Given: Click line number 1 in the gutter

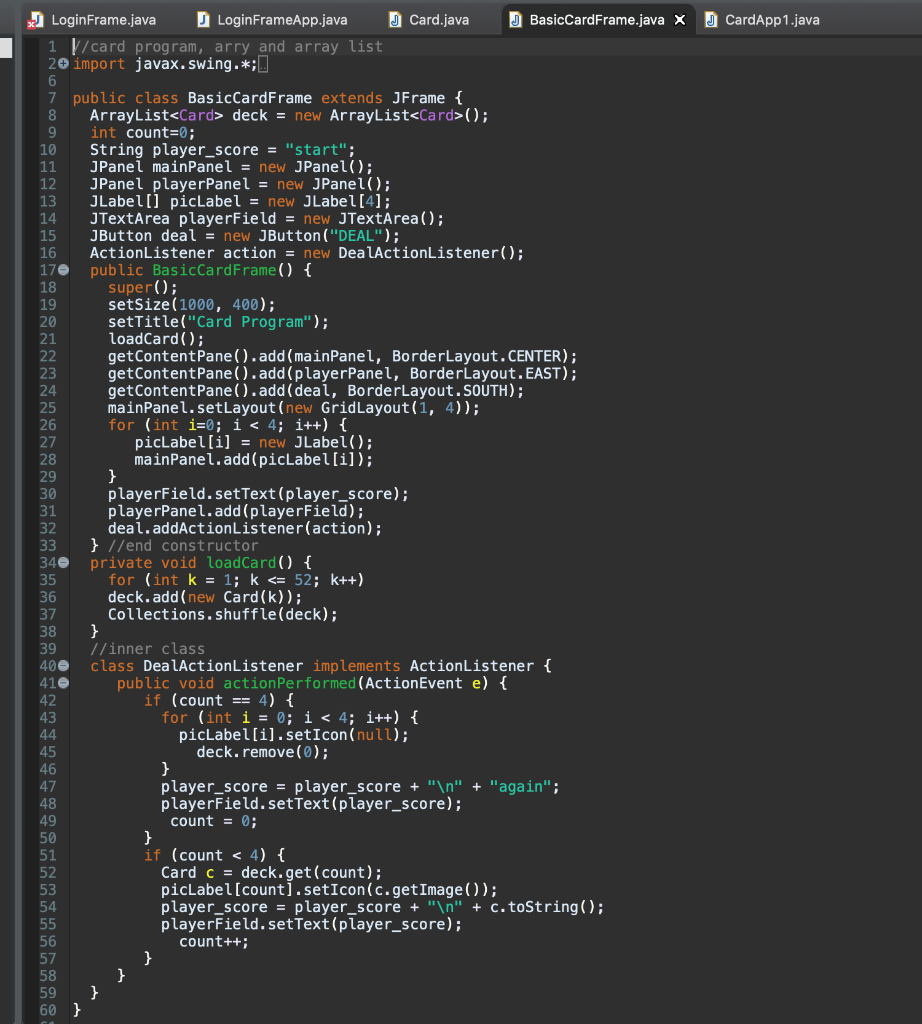Looking at the screenshot, I should click(52, 46).
